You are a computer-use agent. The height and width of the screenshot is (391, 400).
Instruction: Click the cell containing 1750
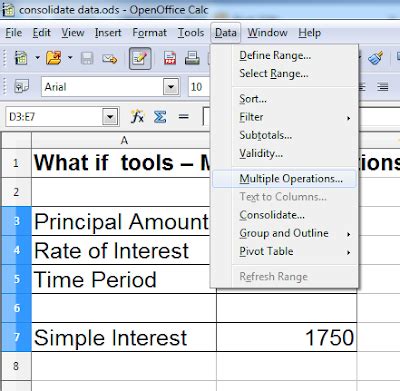tap(287, 337)
